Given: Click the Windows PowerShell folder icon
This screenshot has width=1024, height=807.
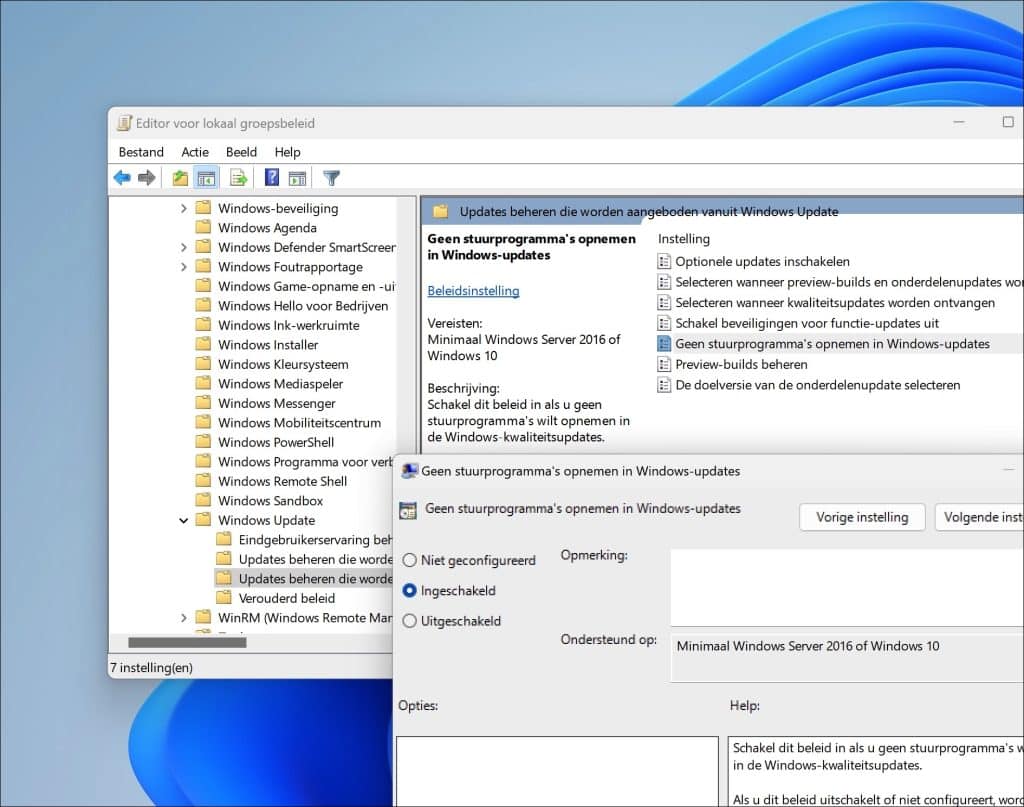Looking at the screenshot, I should tap(204, 442).
